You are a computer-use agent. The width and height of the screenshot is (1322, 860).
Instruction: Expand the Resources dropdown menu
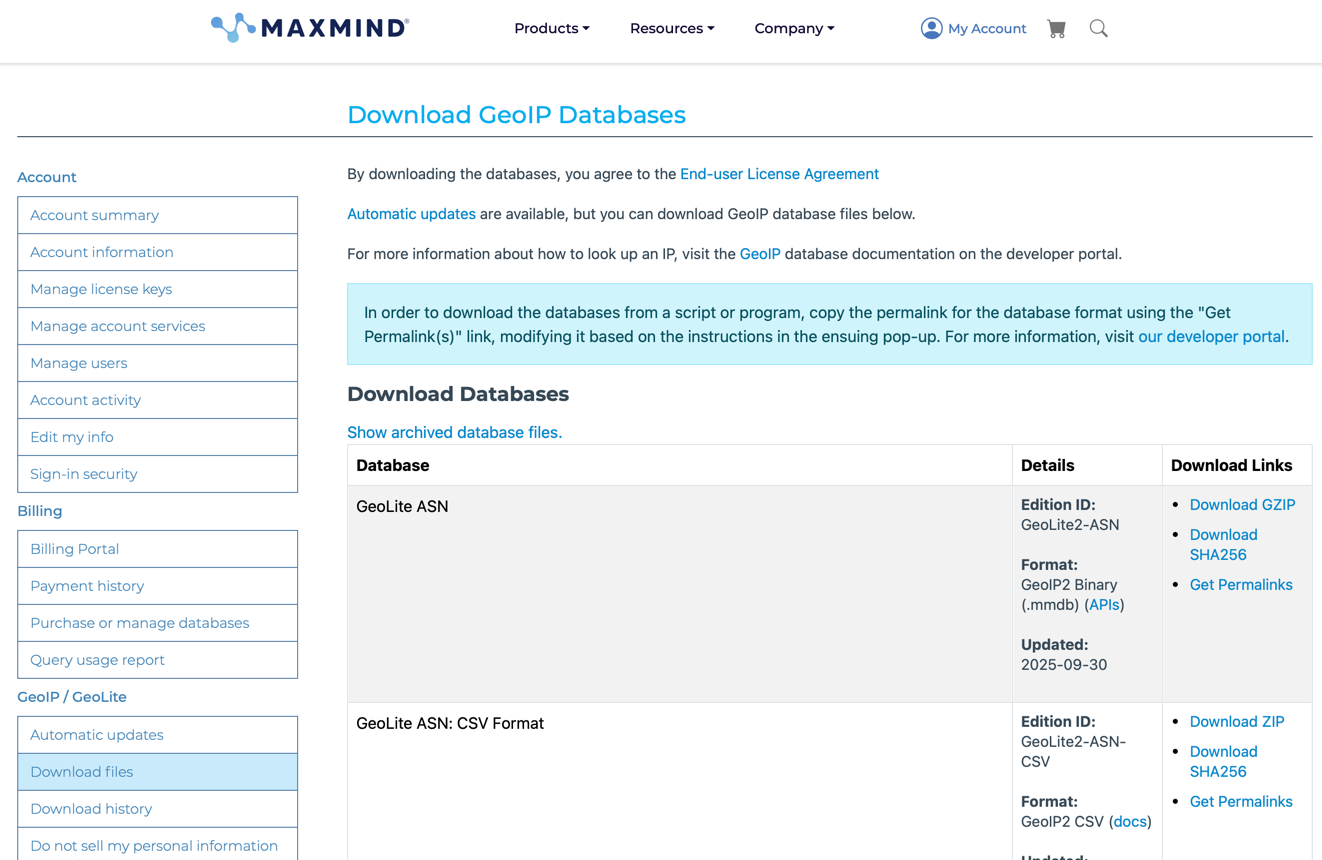coord(672,29)
